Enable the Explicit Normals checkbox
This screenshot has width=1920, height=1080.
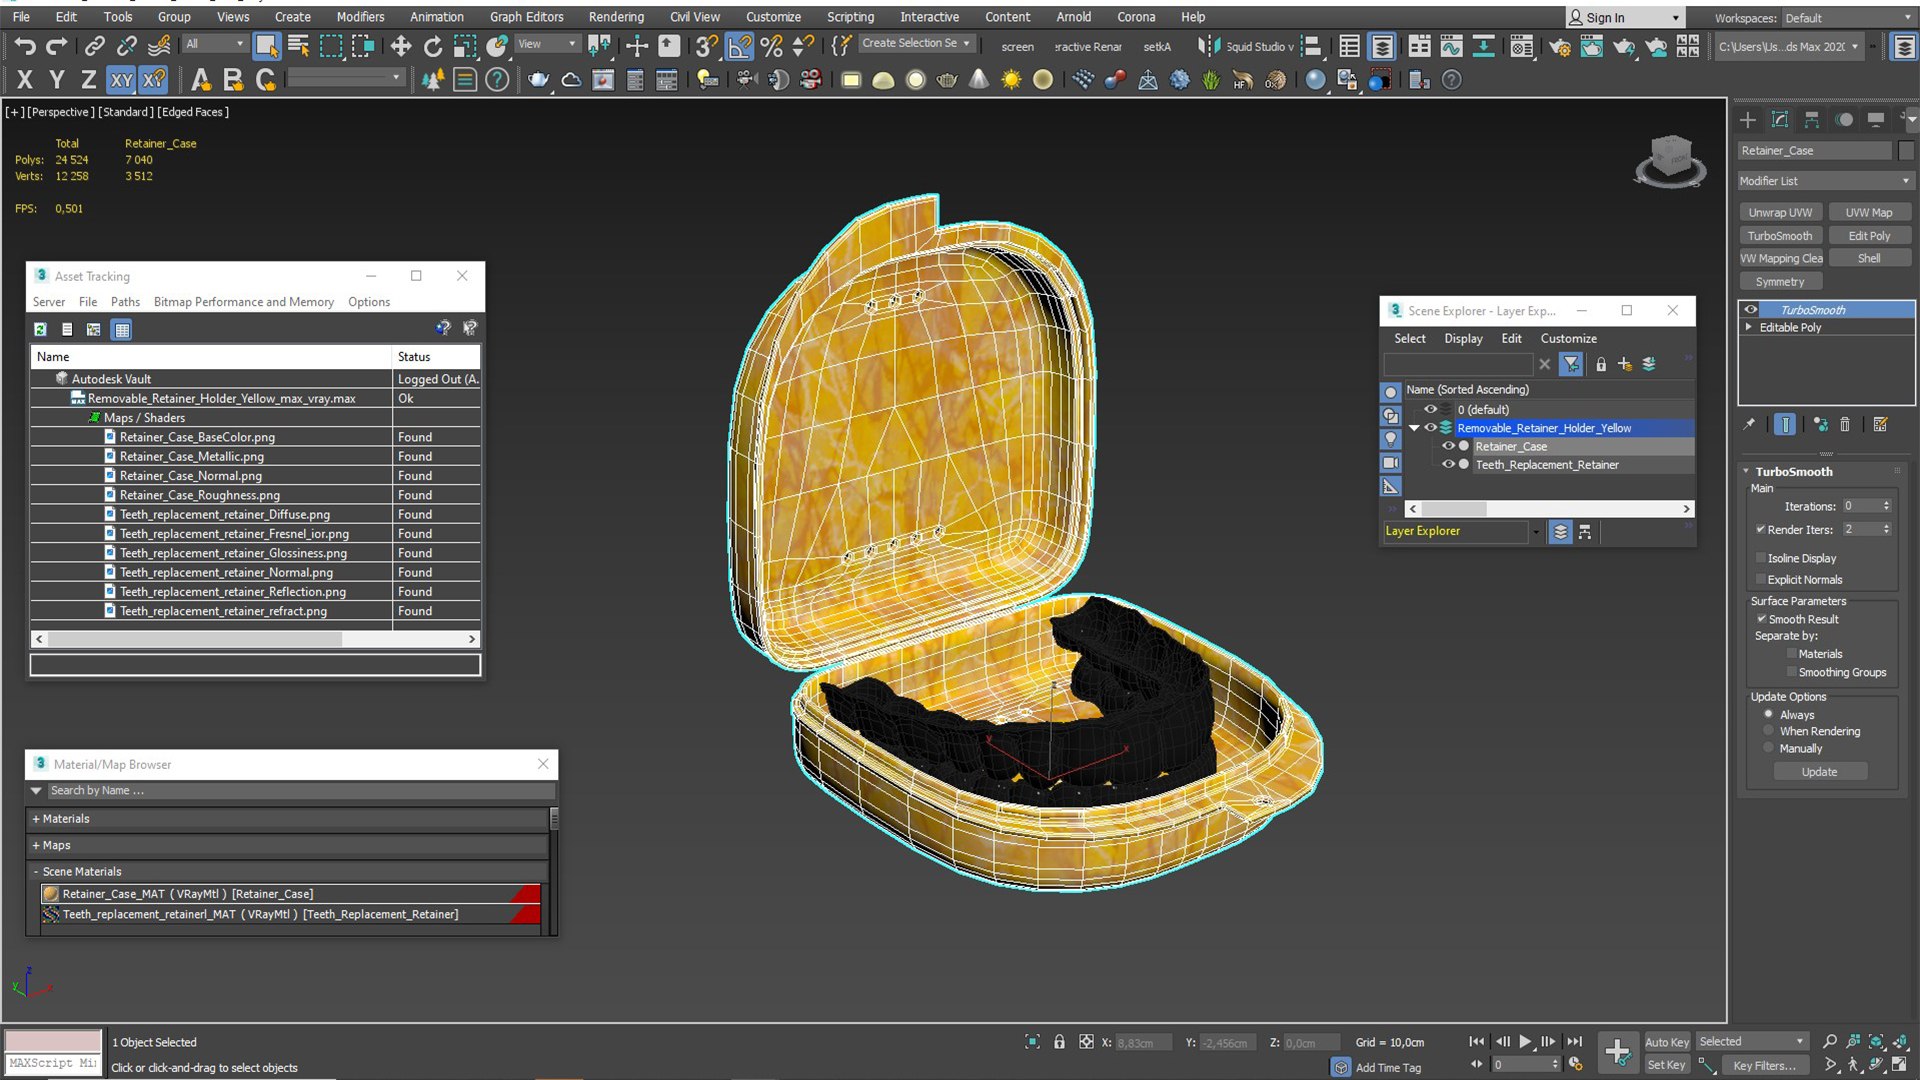[1761, 579]
